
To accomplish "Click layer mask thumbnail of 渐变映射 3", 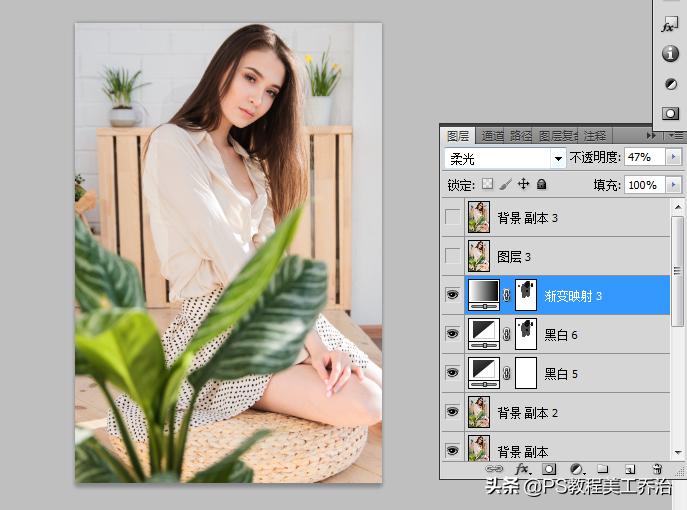I will click(526, 295).
